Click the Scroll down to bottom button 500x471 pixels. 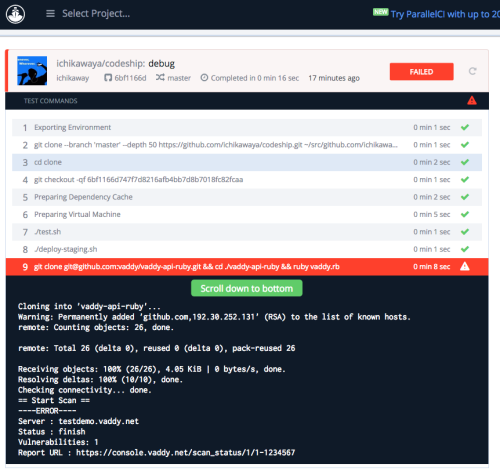click(x=247, y=288)
